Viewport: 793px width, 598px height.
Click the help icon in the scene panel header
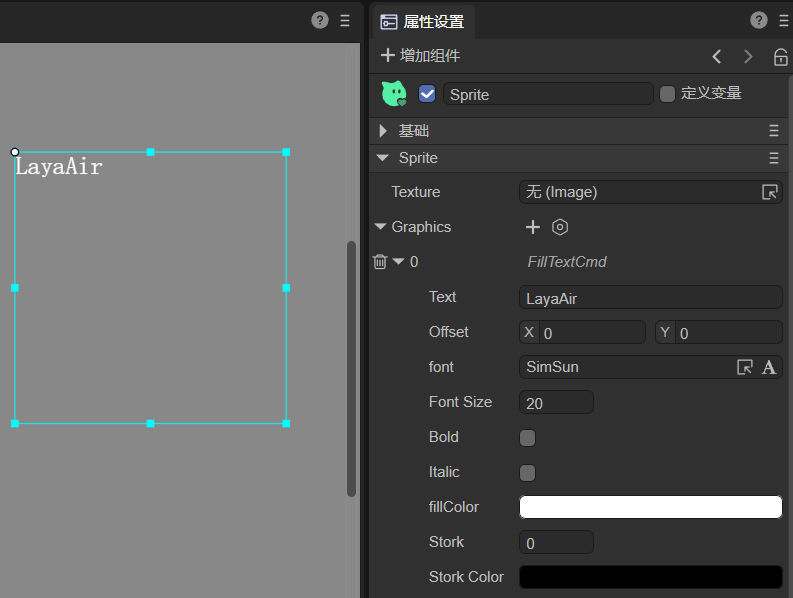[320, 20]
